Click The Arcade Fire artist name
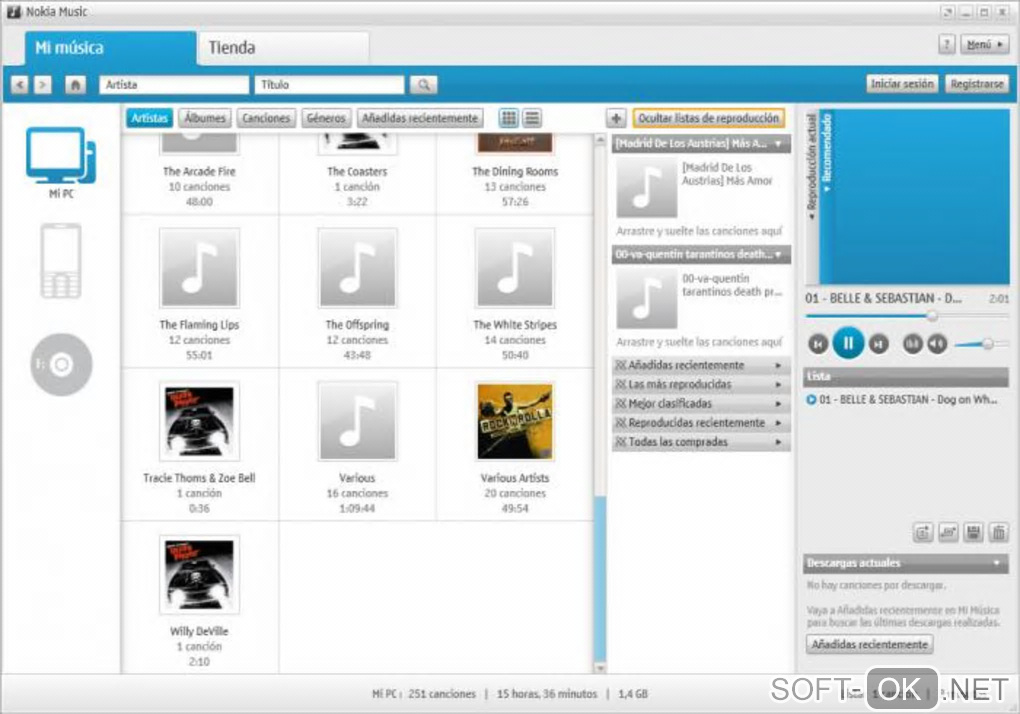Viewport: 1020px width, 714px height. pyautogui.click(x=199, y=172)
